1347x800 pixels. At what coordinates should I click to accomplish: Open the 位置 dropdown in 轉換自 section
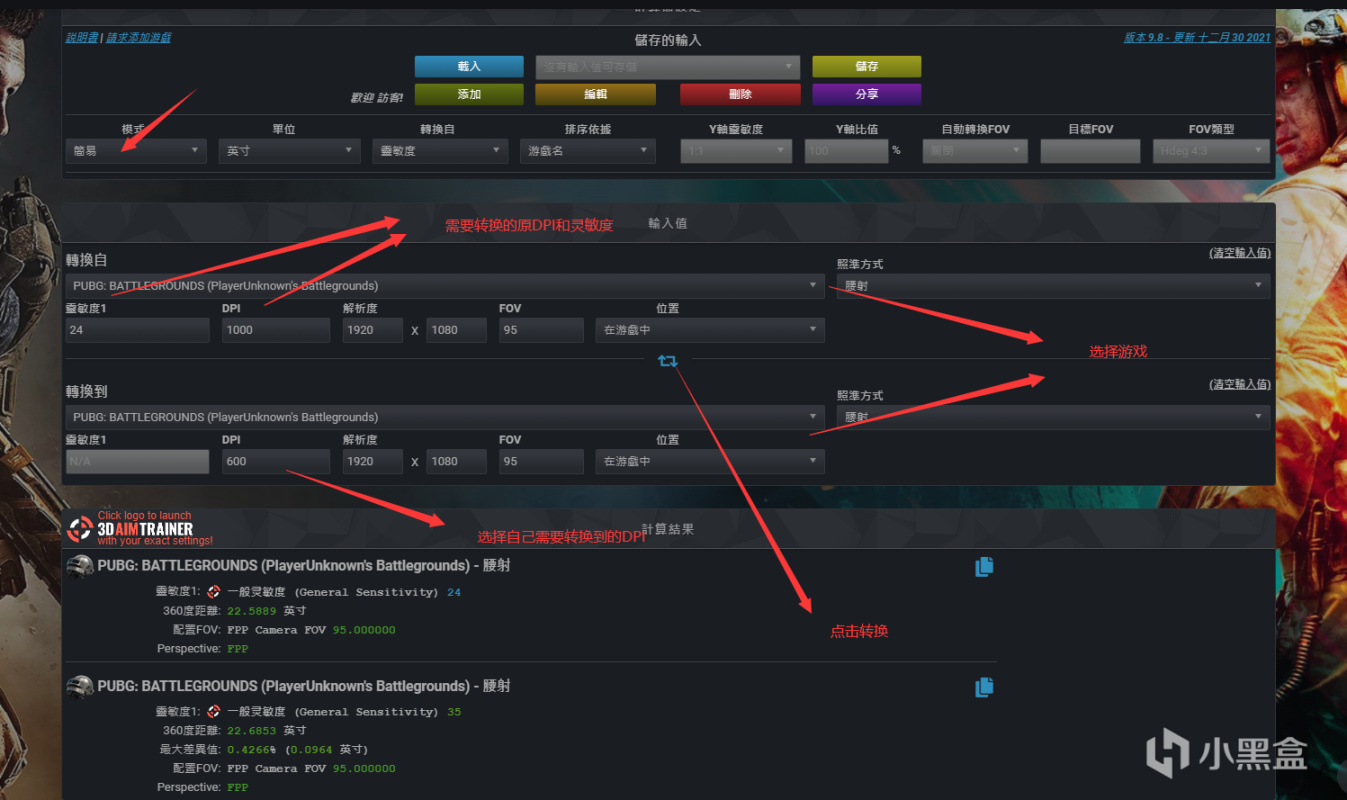710,330
